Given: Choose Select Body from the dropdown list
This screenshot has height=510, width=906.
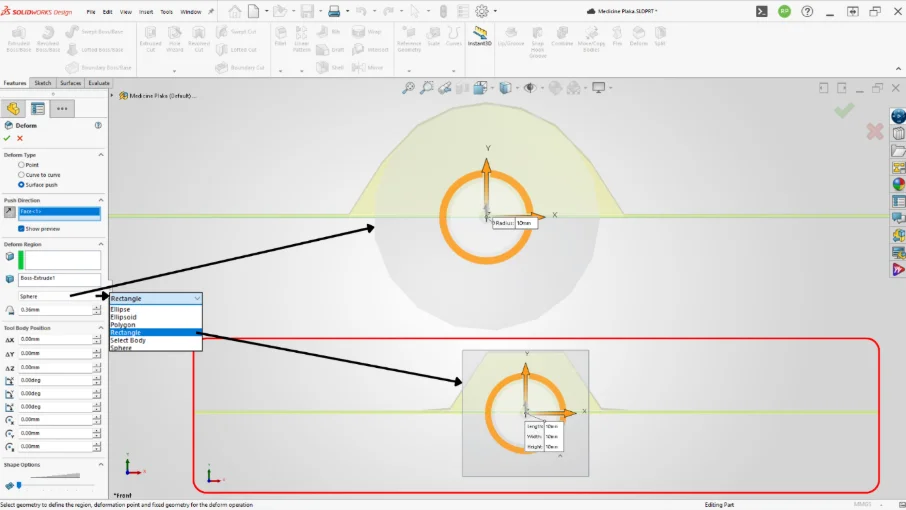Looking at the screenshot, I should [128, 340].
